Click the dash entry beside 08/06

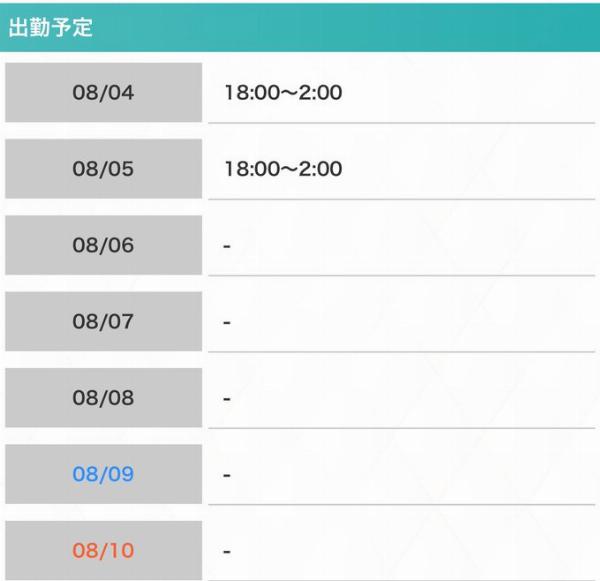click(x=227, y=246)
